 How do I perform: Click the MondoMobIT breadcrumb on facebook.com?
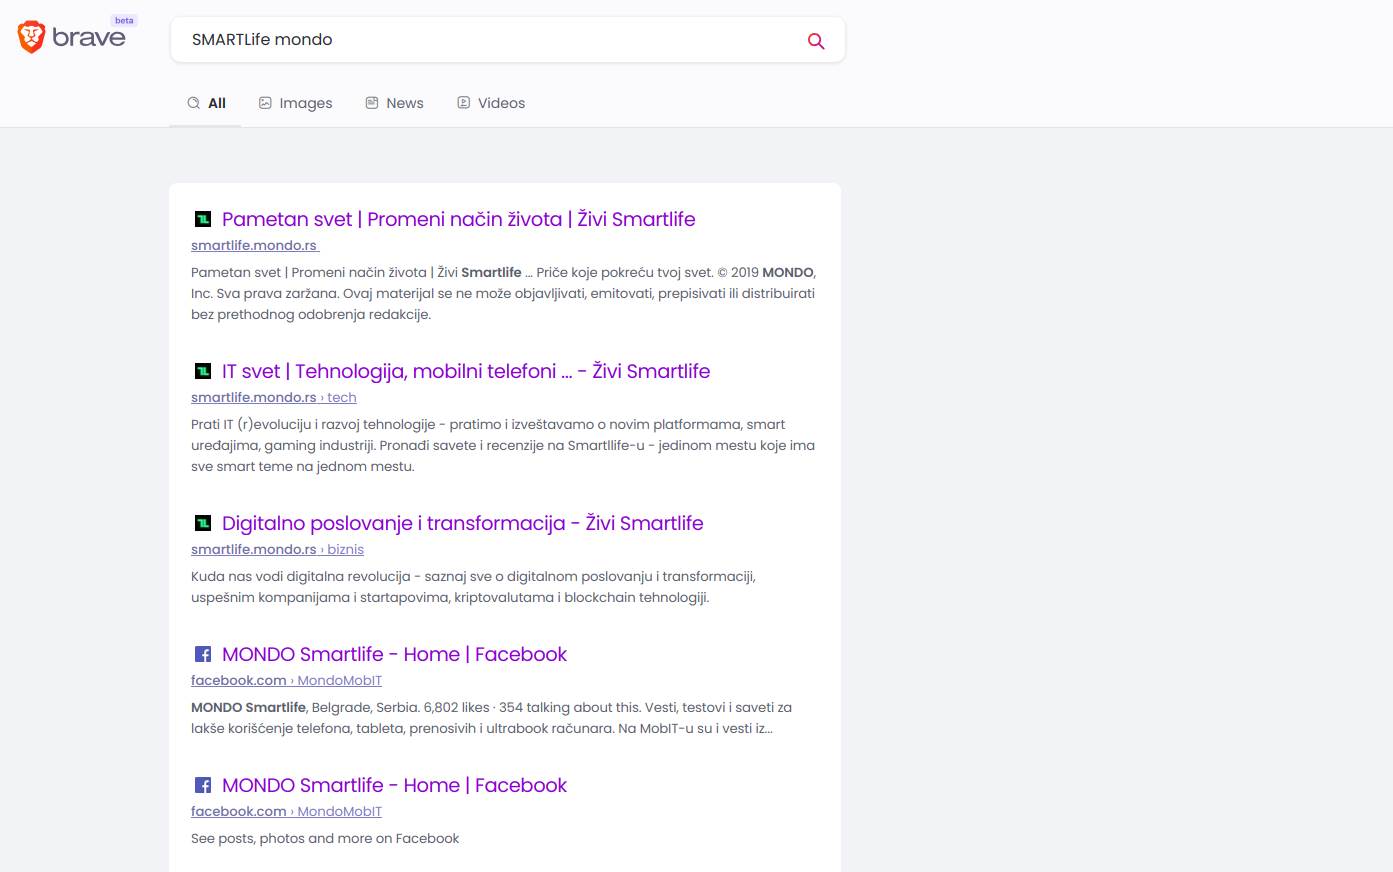click(x=339, y=680)
